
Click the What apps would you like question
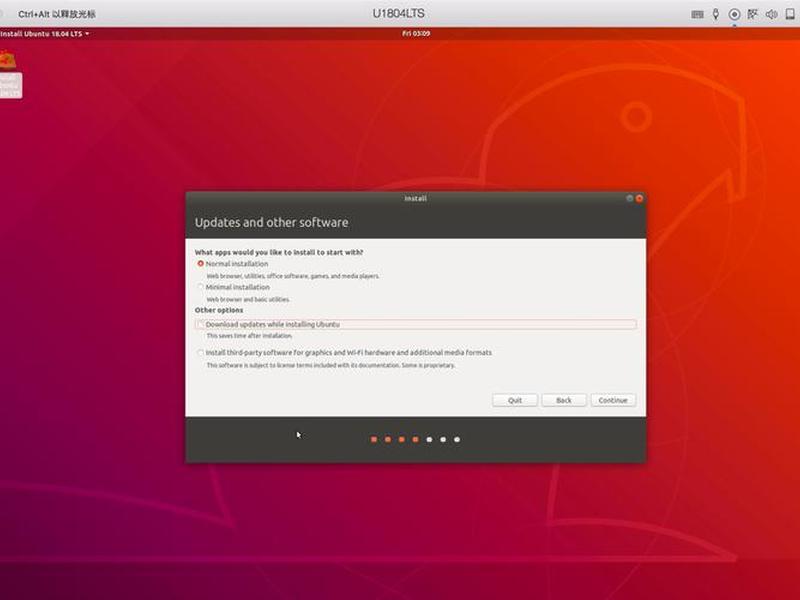click(279, 253)
